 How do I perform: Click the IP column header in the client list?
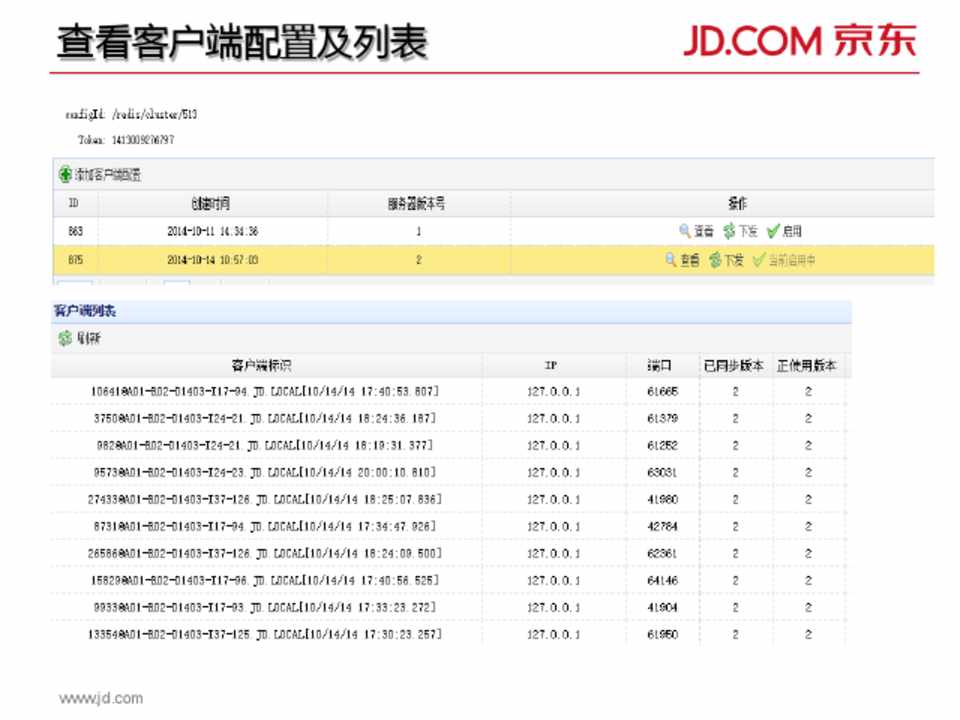552,366
